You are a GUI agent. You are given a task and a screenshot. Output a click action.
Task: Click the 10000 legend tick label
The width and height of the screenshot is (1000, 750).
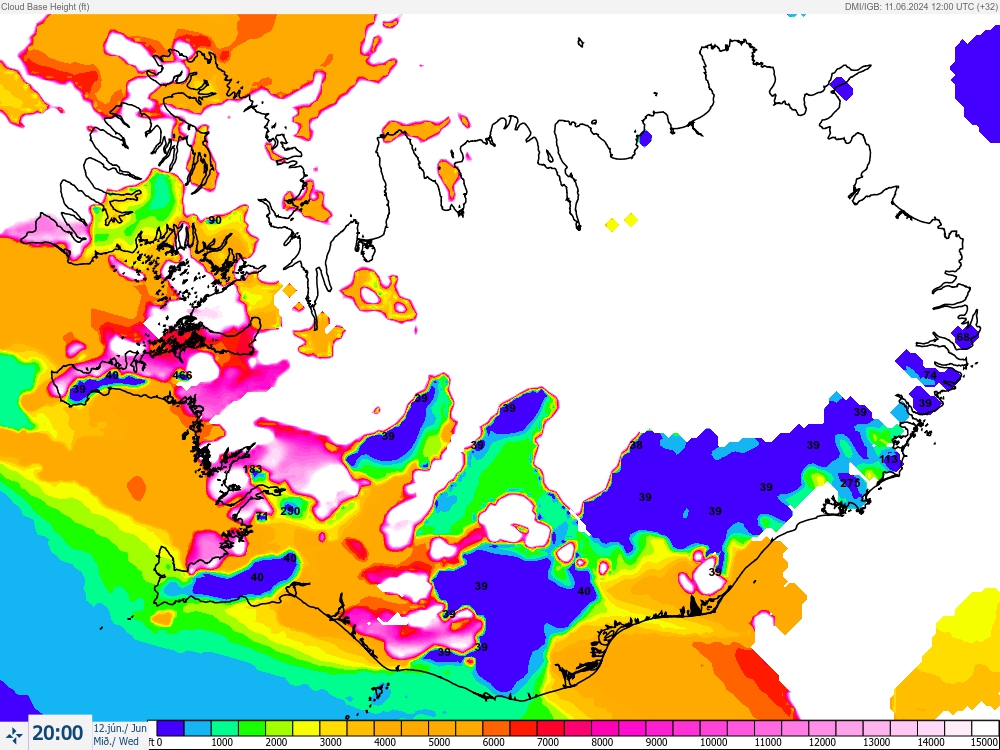coord(713,742)
